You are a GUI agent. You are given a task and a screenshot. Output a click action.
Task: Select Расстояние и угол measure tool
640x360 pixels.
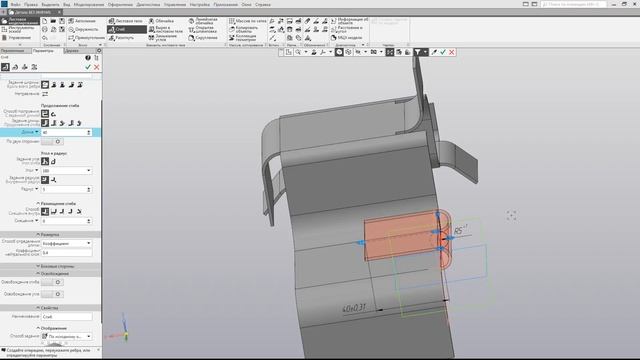[x=347, y=29]
